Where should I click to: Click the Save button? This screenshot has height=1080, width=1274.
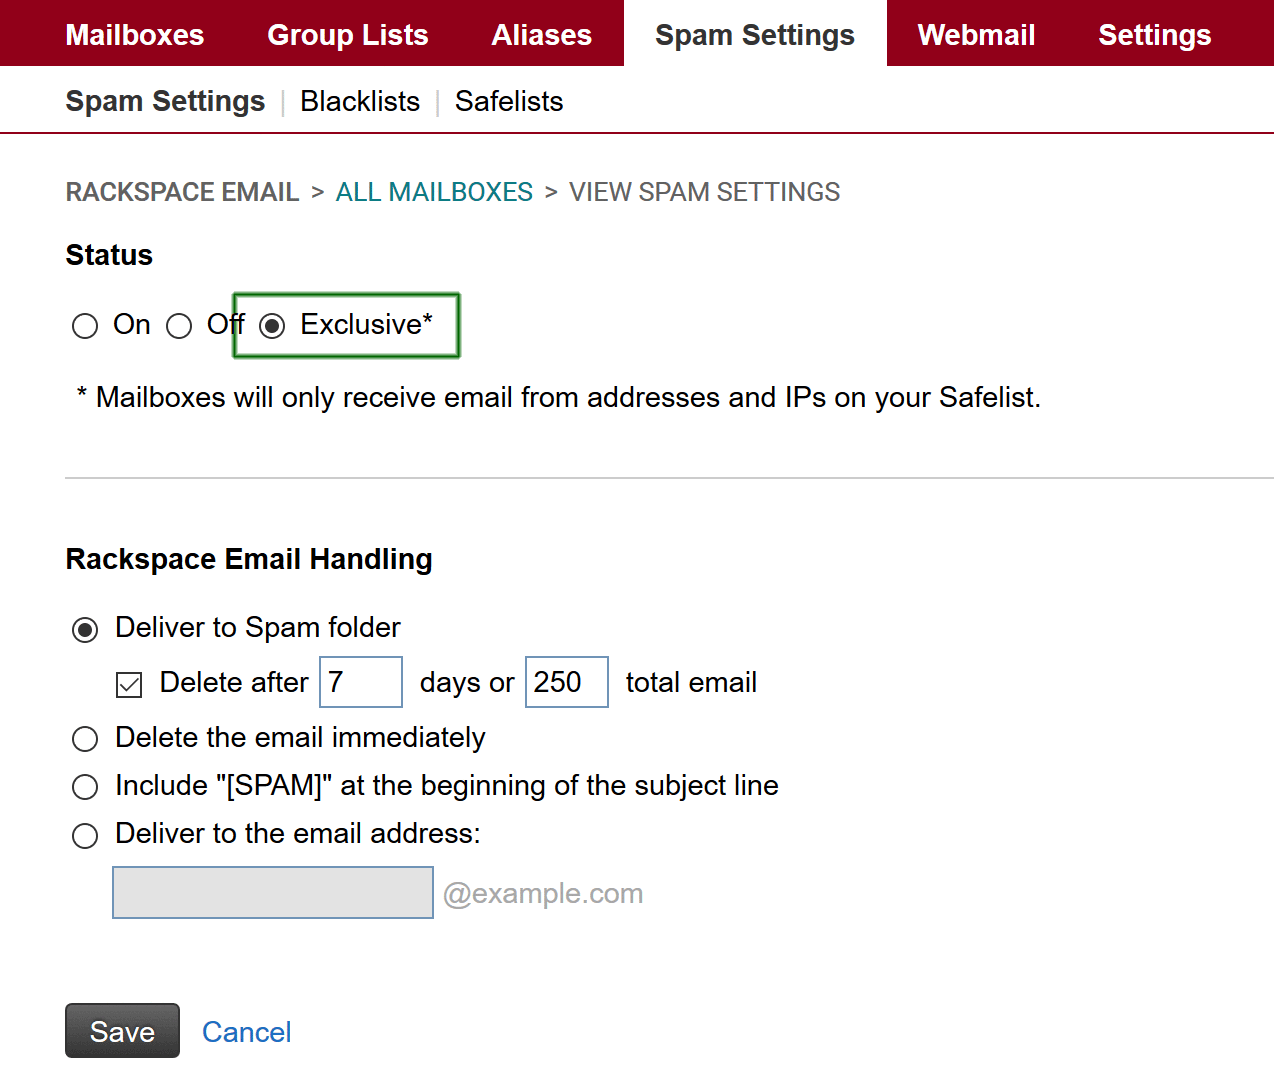pos(122,1031)
